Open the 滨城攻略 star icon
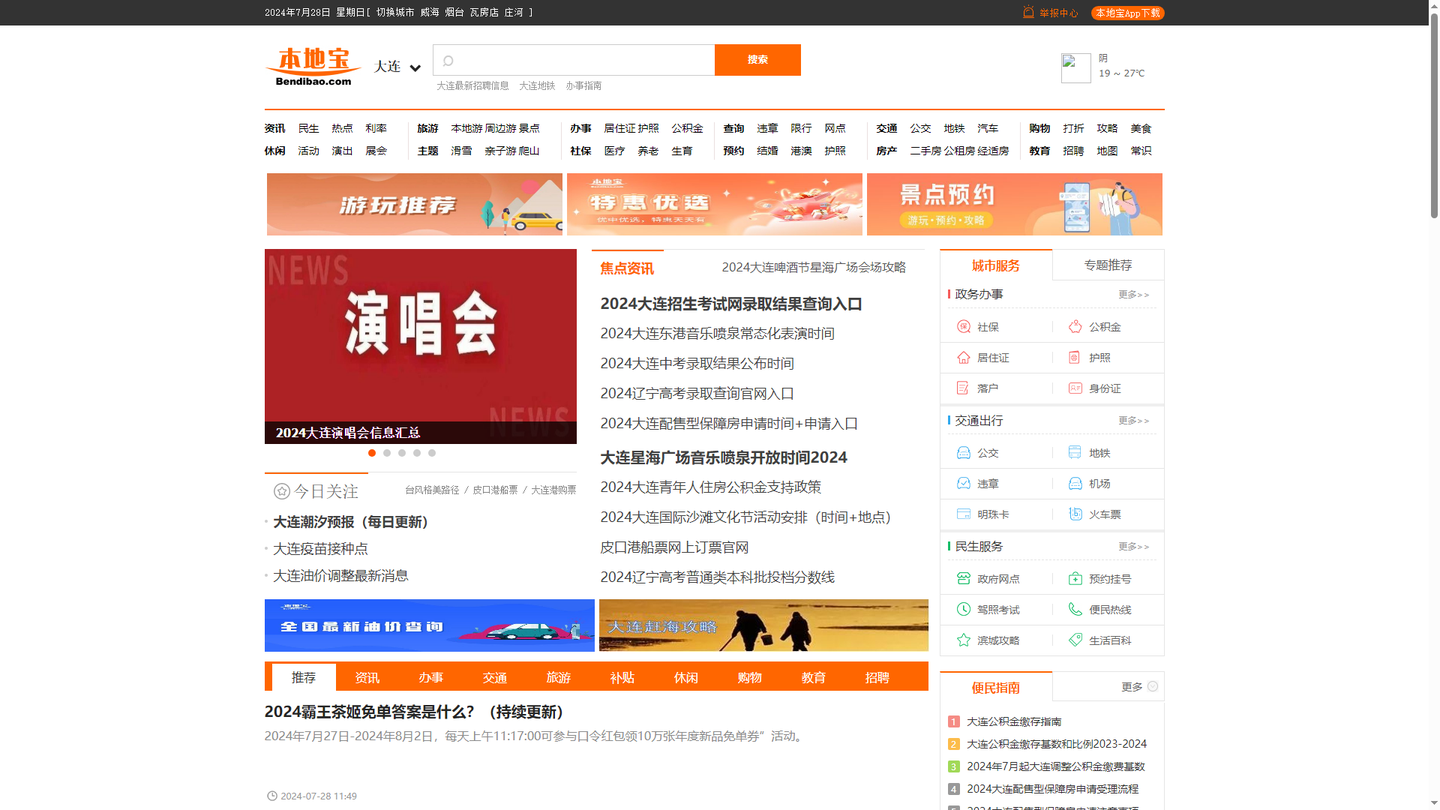 (964, 640)
